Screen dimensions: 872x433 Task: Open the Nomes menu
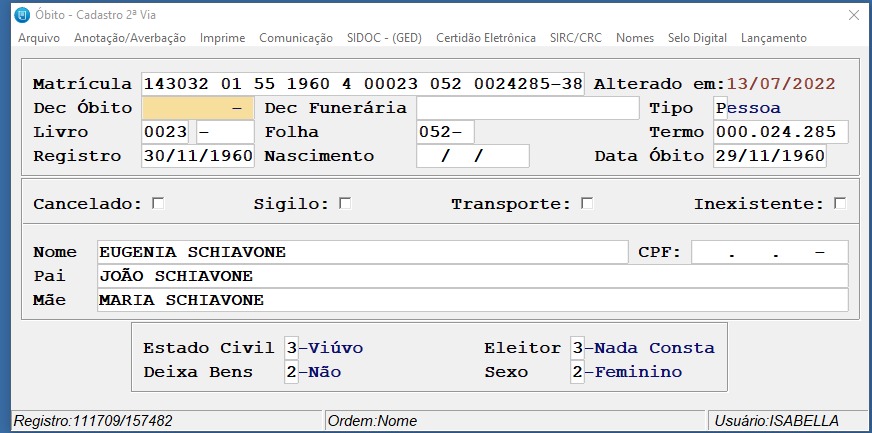pyautogui.click(x=635, y=38)
